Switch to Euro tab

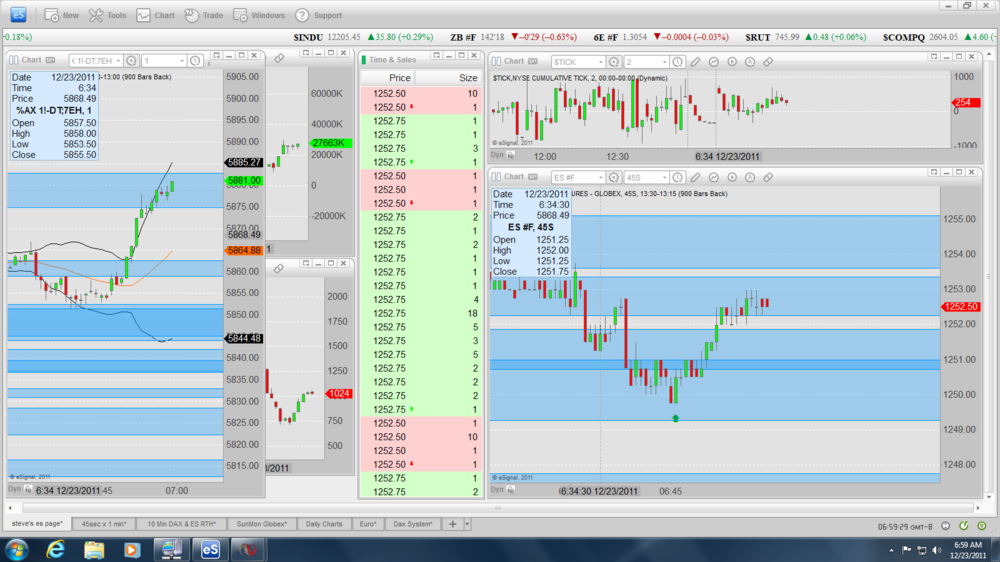tap(368, 524)
